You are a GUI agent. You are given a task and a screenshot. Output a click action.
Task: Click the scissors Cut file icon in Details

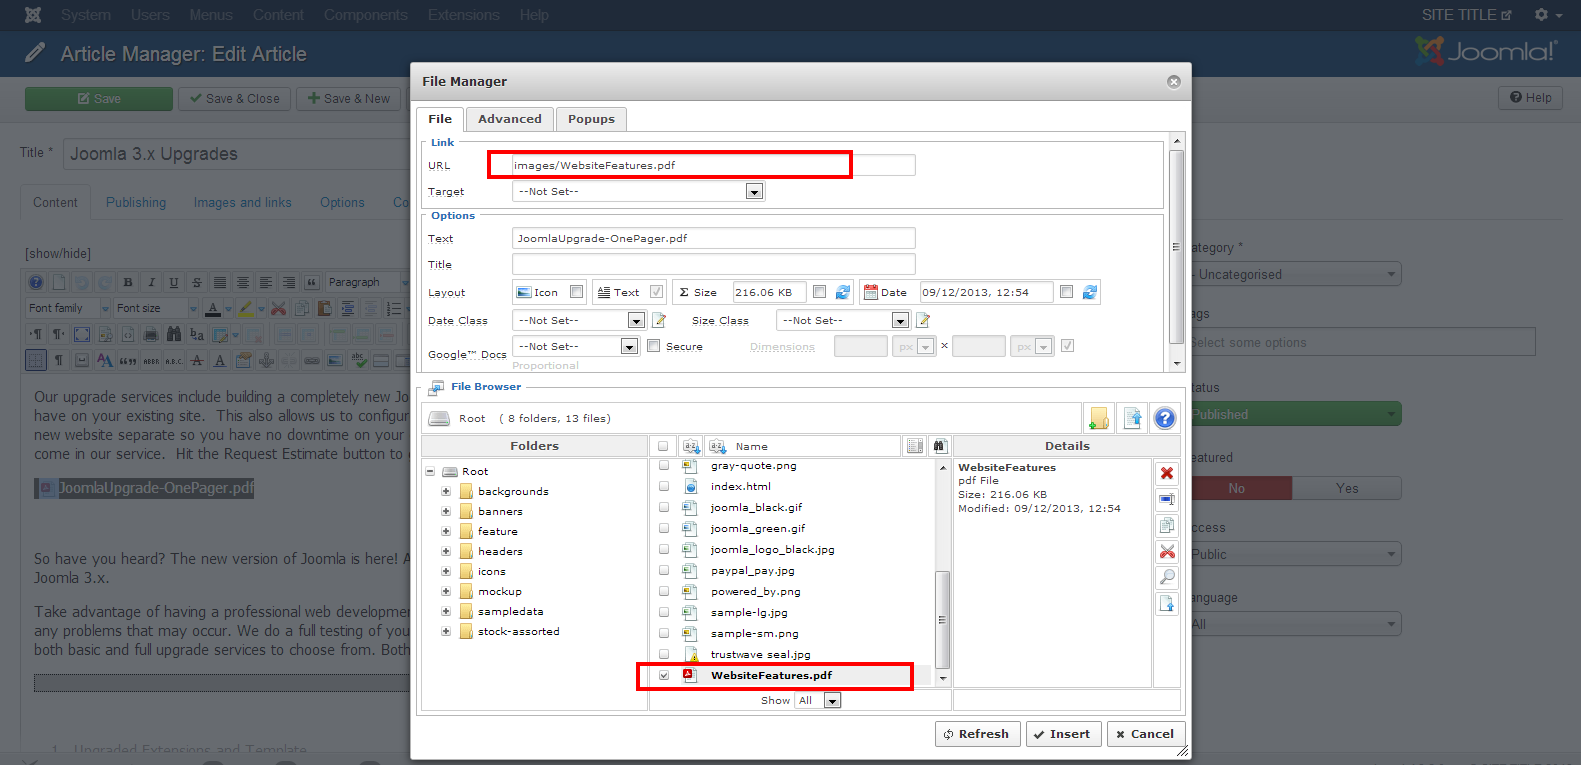[x=1166, y=551]
